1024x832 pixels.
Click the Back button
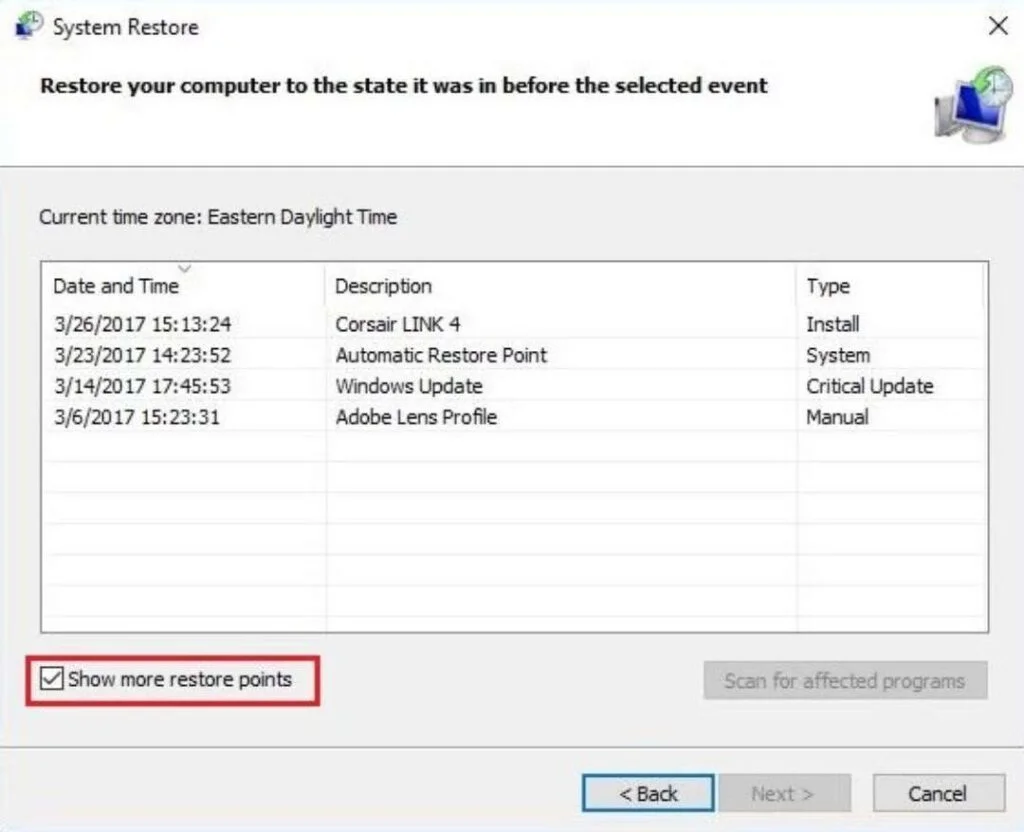(x=647, y=793)
